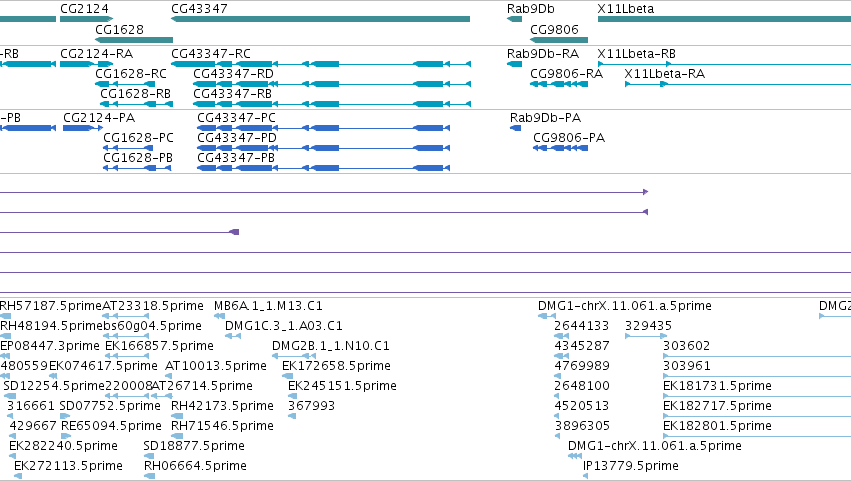
Task: Select the 316661 feature label
Action: click(x=30, y=406)
